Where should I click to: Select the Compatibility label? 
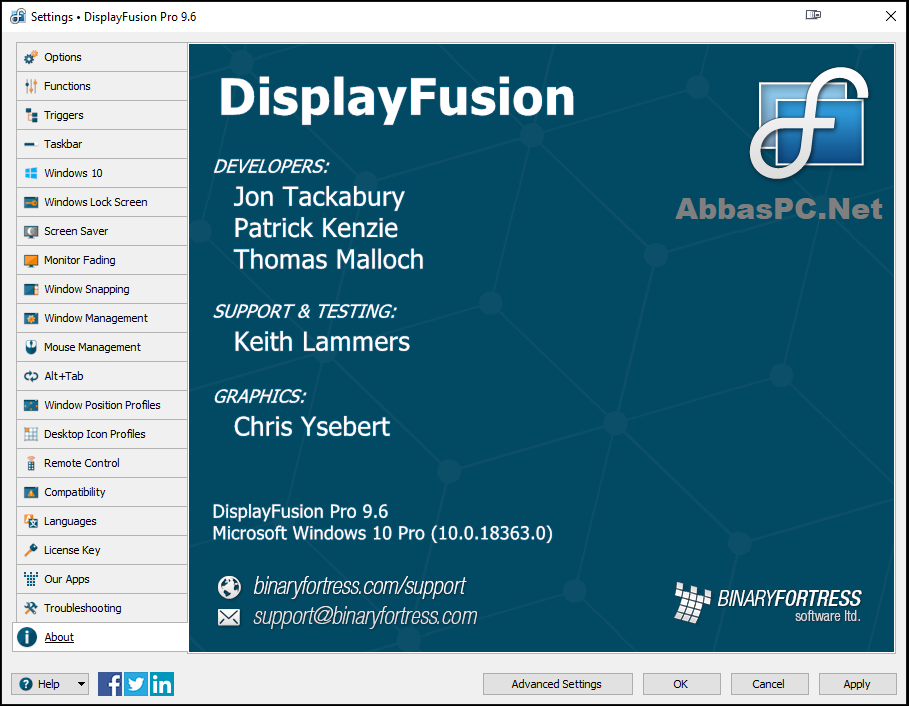click(75, 492)
